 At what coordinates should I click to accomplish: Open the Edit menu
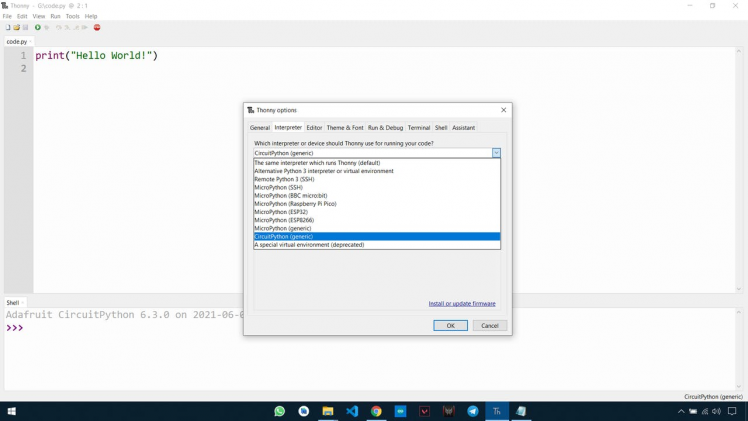point(22,16)
